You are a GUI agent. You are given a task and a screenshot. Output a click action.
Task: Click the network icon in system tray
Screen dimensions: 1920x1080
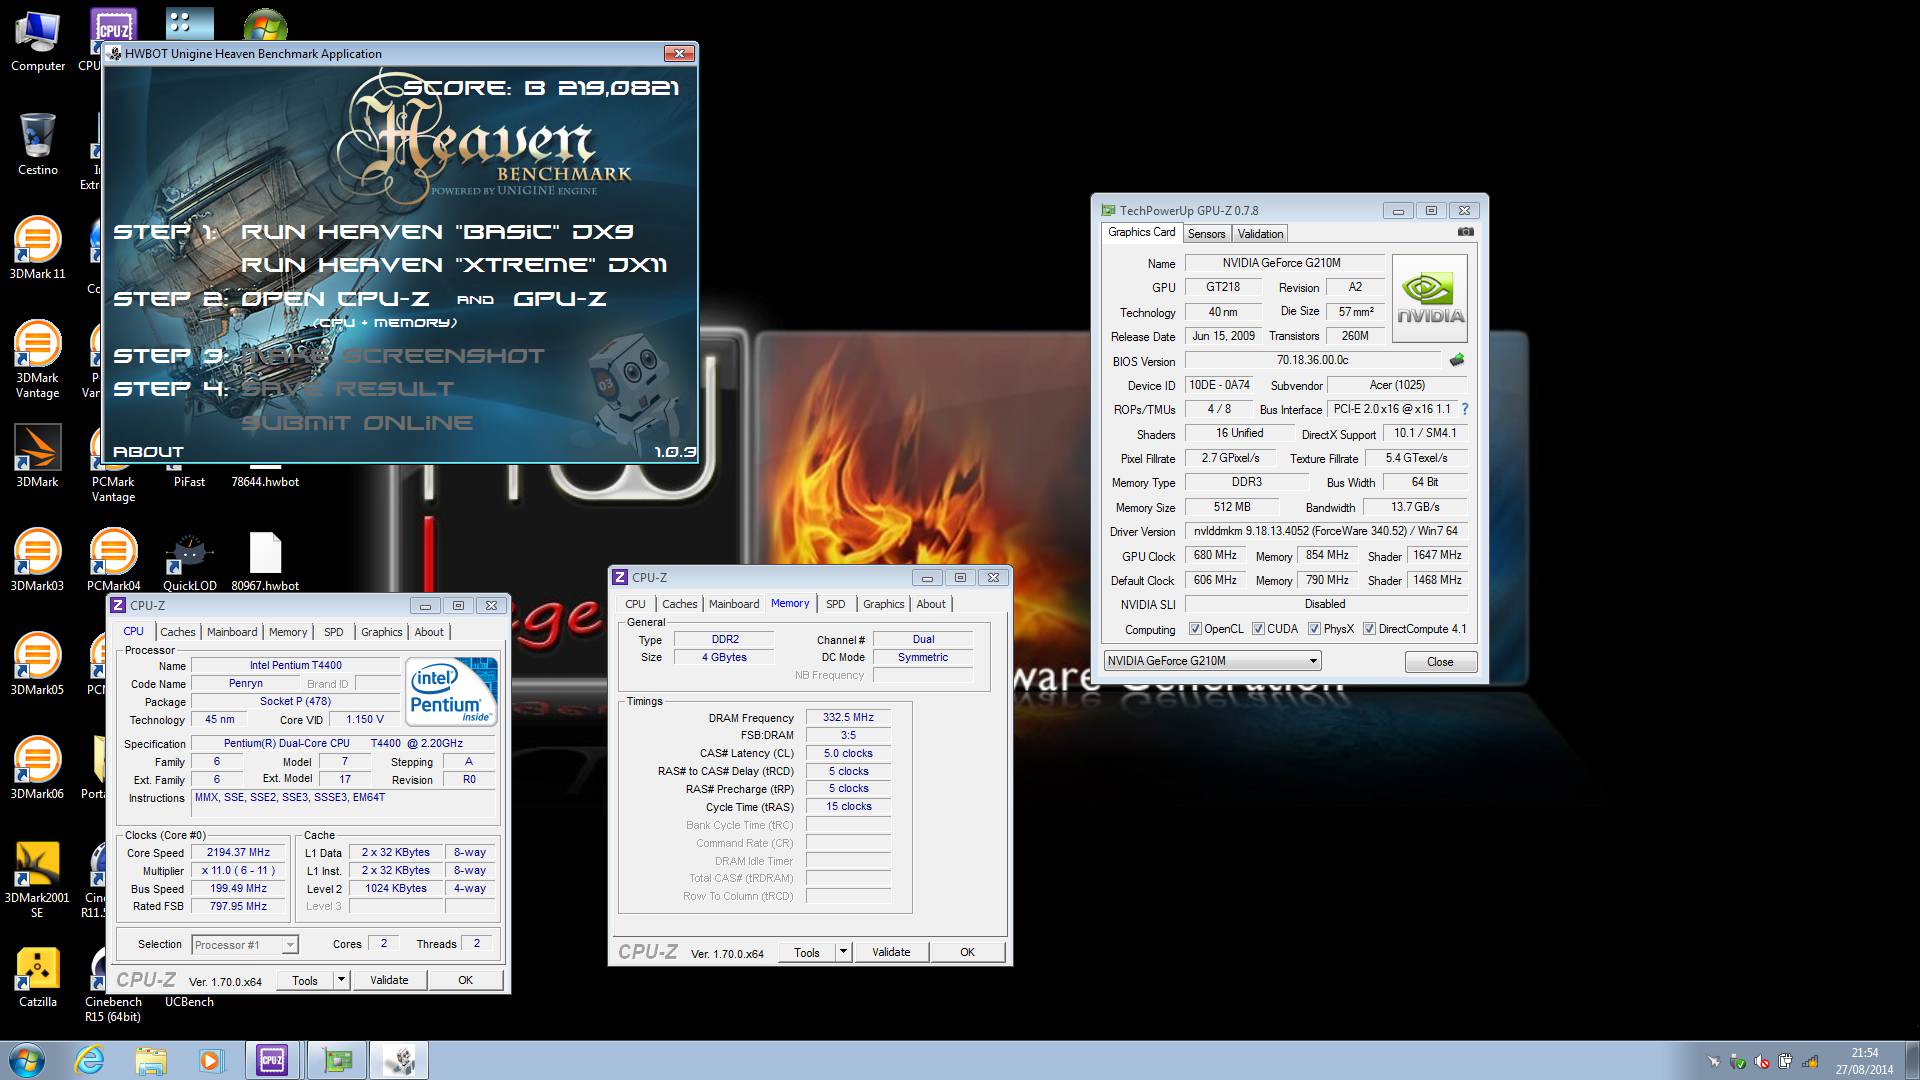[x=1811, y=1061]
